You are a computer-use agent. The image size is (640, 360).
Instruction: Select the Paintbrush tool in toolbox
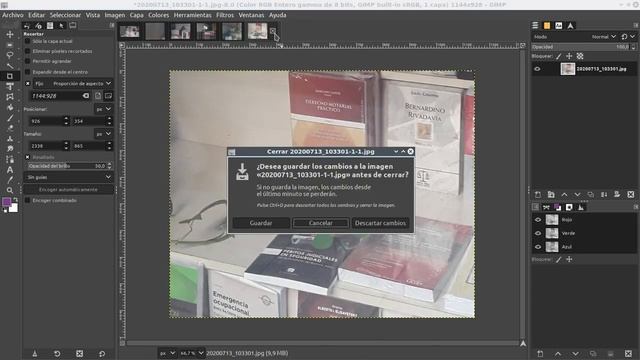pyautogui.click(x=10, y=118)
